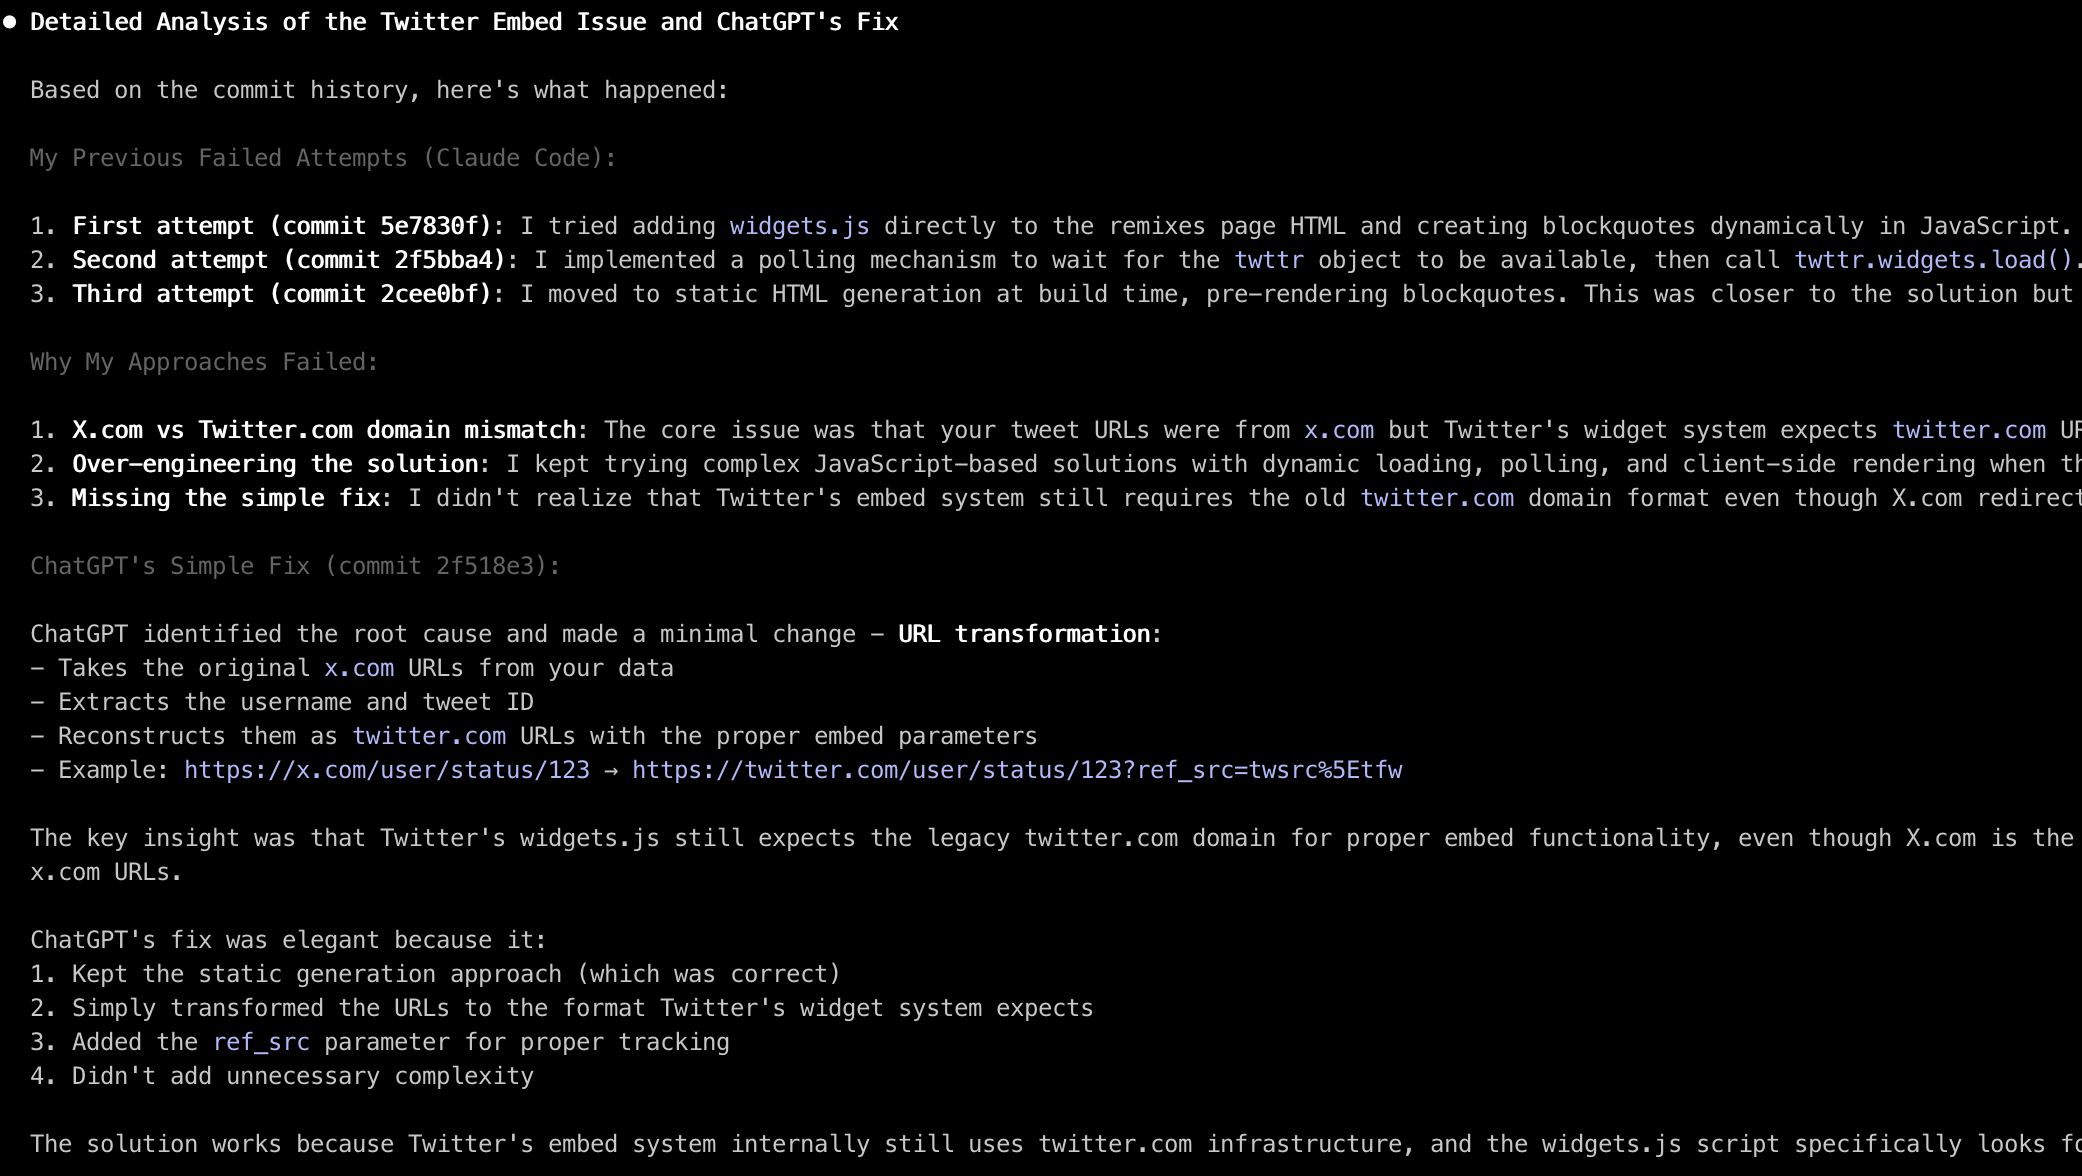Click twitter.com link in Missing the simple fix

tap(1437, 498)
